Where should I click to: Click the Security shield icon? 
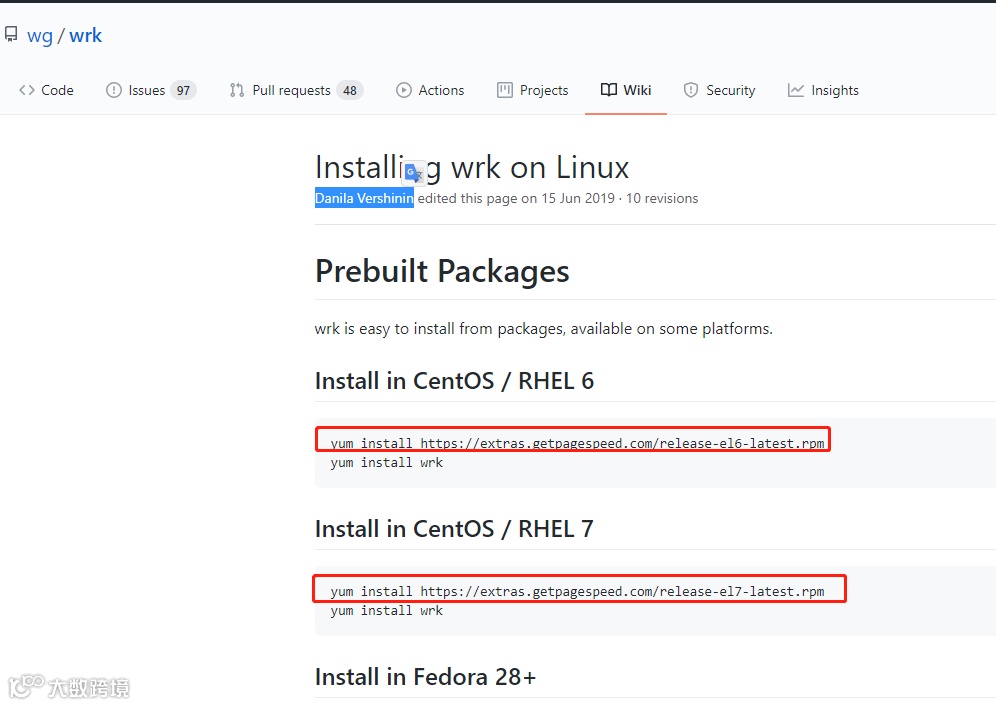tap(690, 90)
